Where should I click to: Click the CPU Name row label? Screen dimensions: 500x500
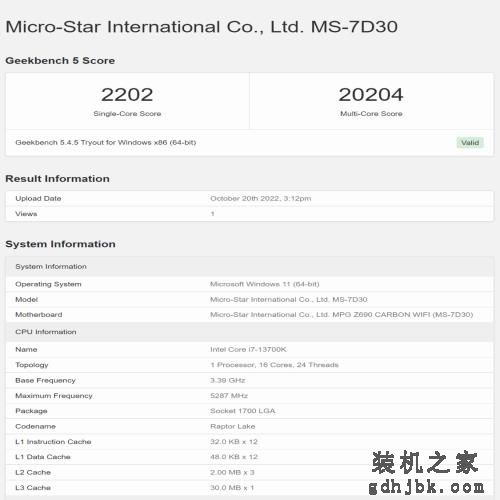point(26,349)
